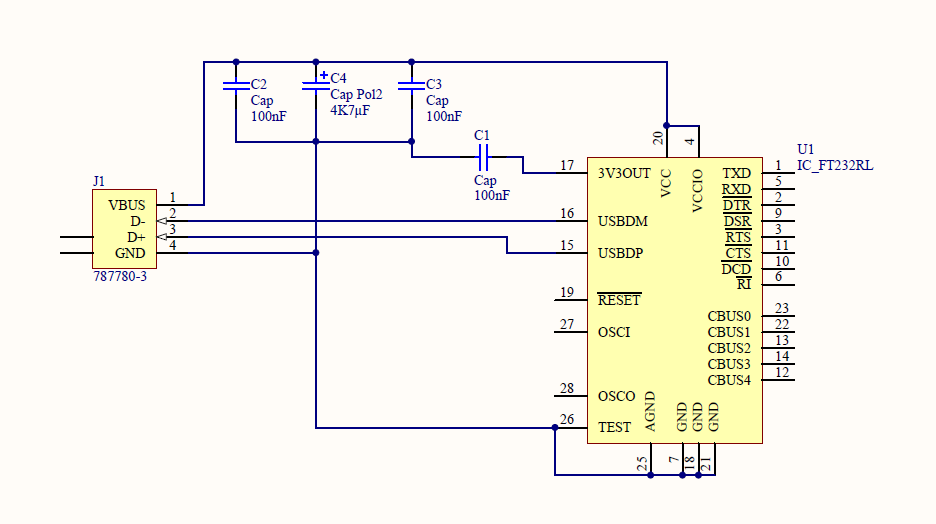This screenshot has height=524, width=936.
Task: Click pin number 27 at OSCI
Action: [x=567, y=325]
